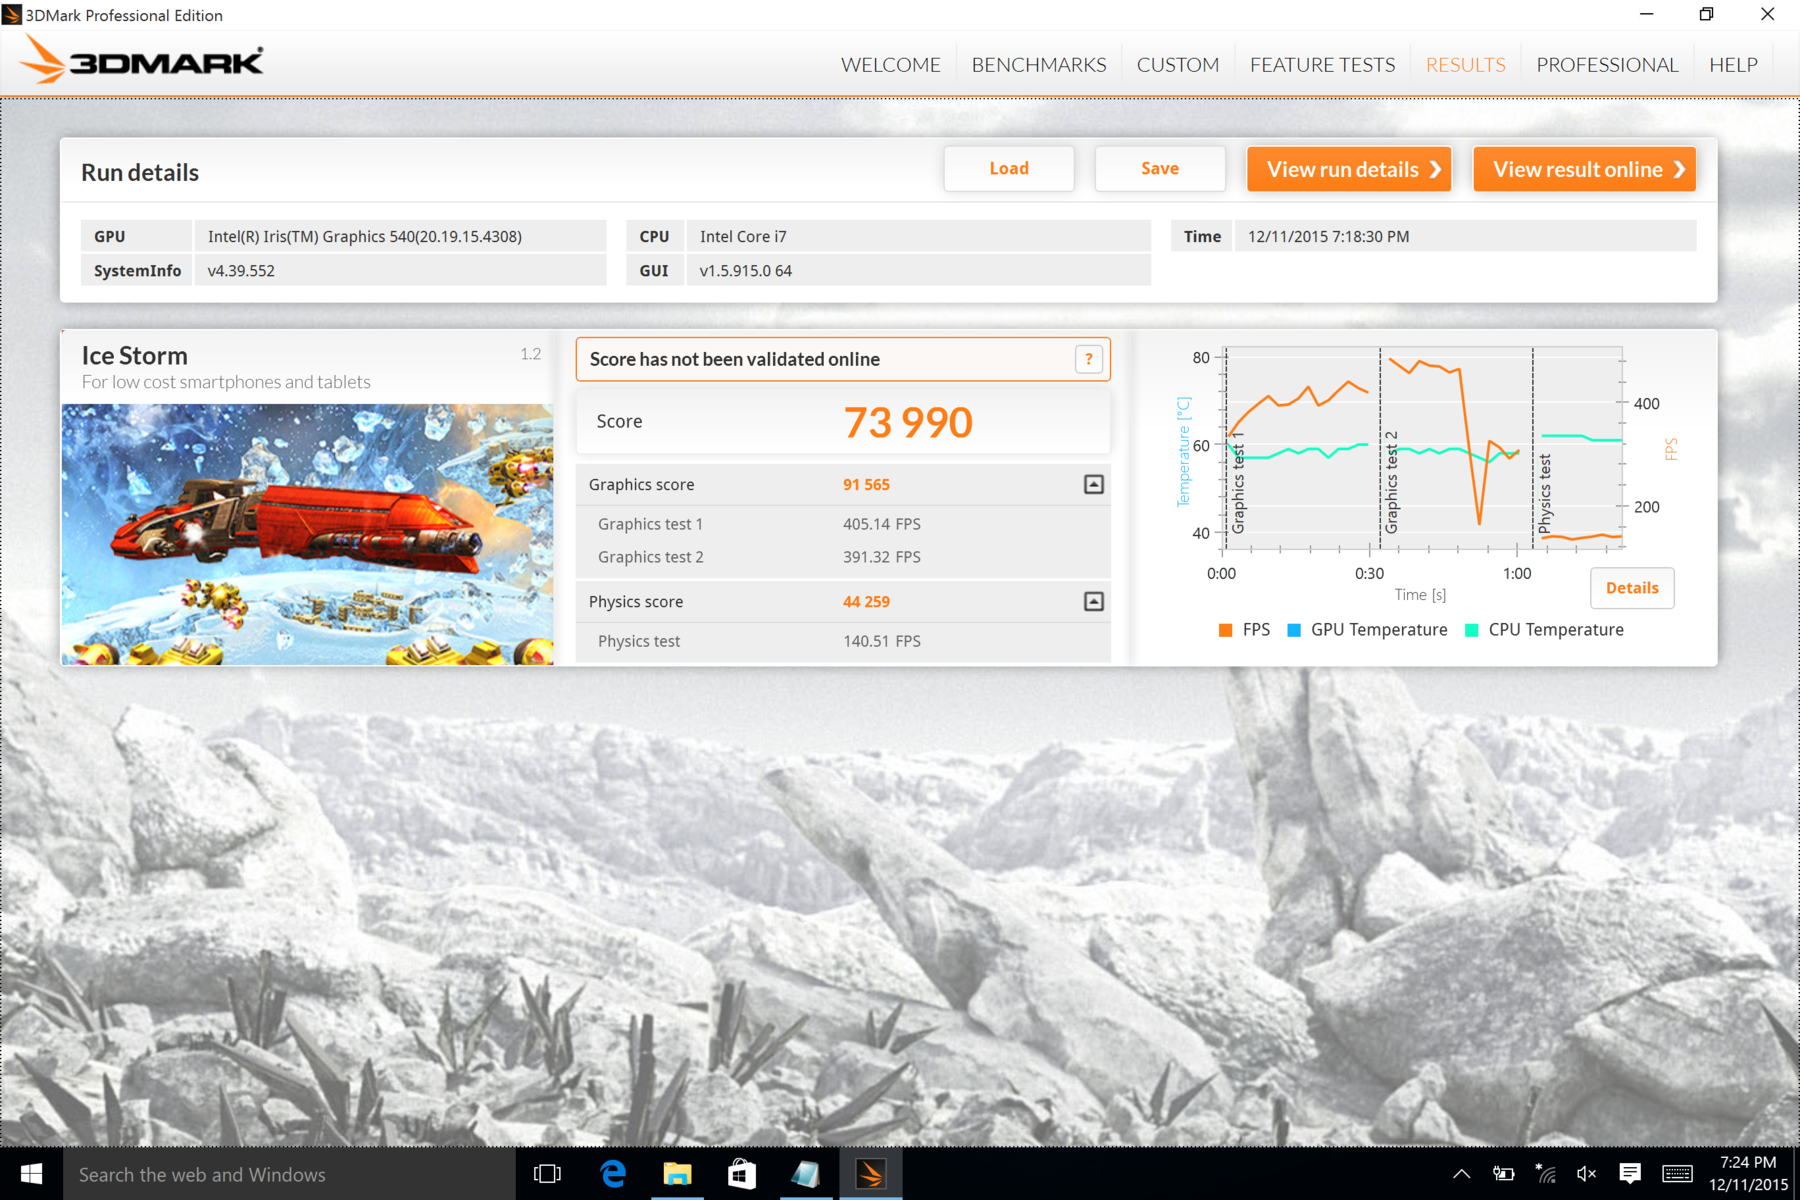Open the Wi-Fi network tray icon
Image resolution: width=1800 pixels, height=1200 pixels.
click(x=1545, y=1174)
